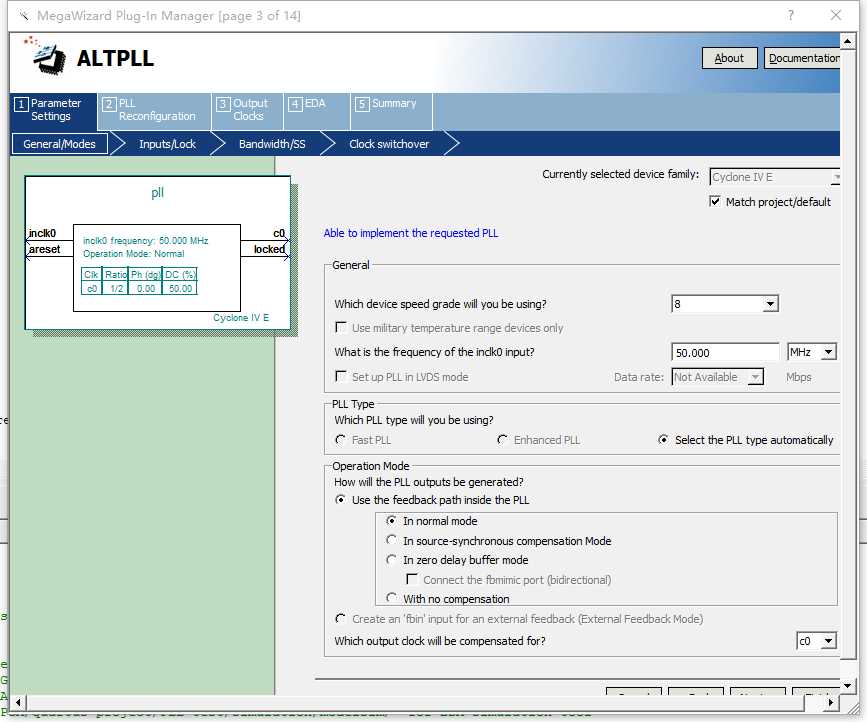Click the 50.00 duty cycle cell
867x722 pixels.
(180, 289)
